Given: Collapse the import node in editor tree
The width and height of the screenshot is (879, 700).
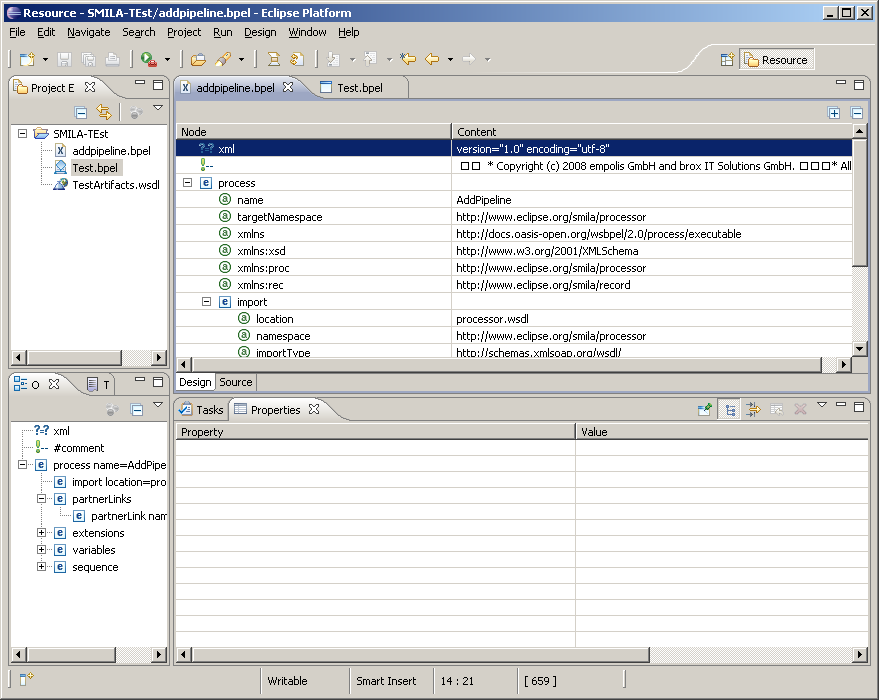Looking at the screenshot, I should coord(206,302).
